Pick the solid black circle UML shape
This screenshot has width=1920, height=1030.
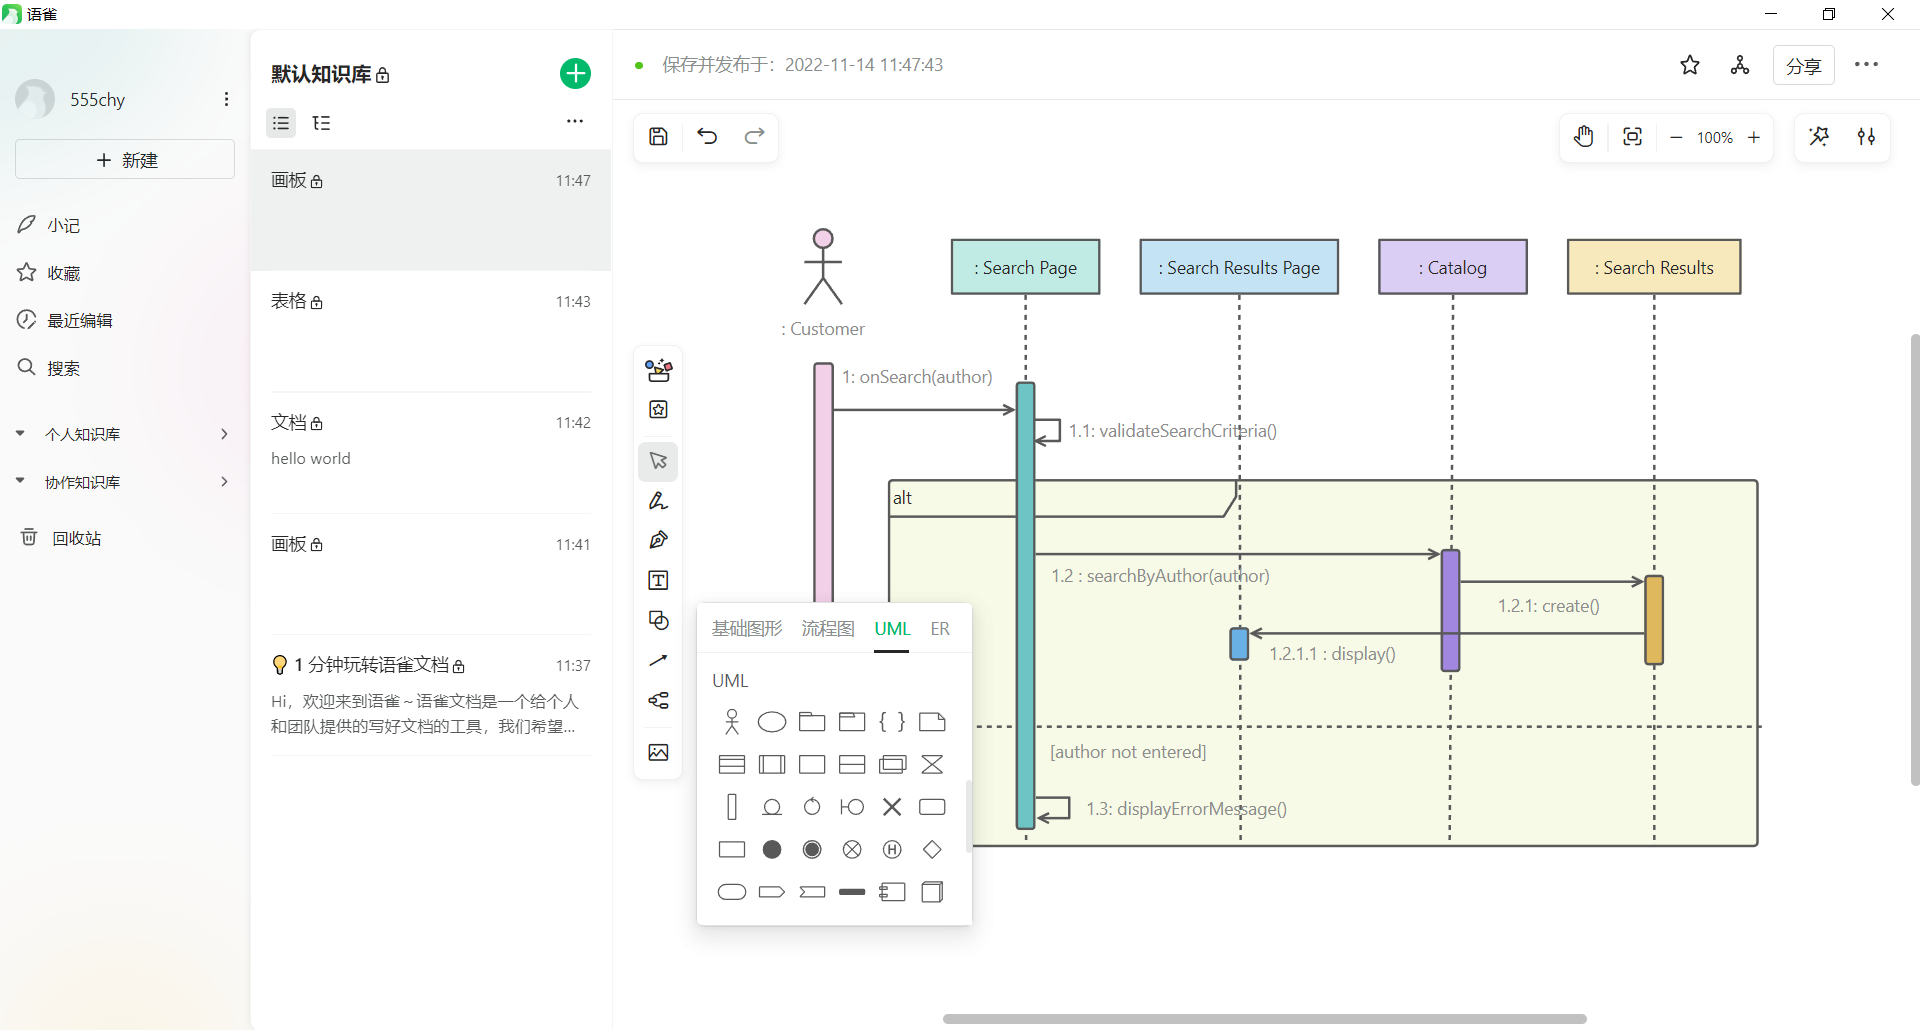(x=772, y=850)
